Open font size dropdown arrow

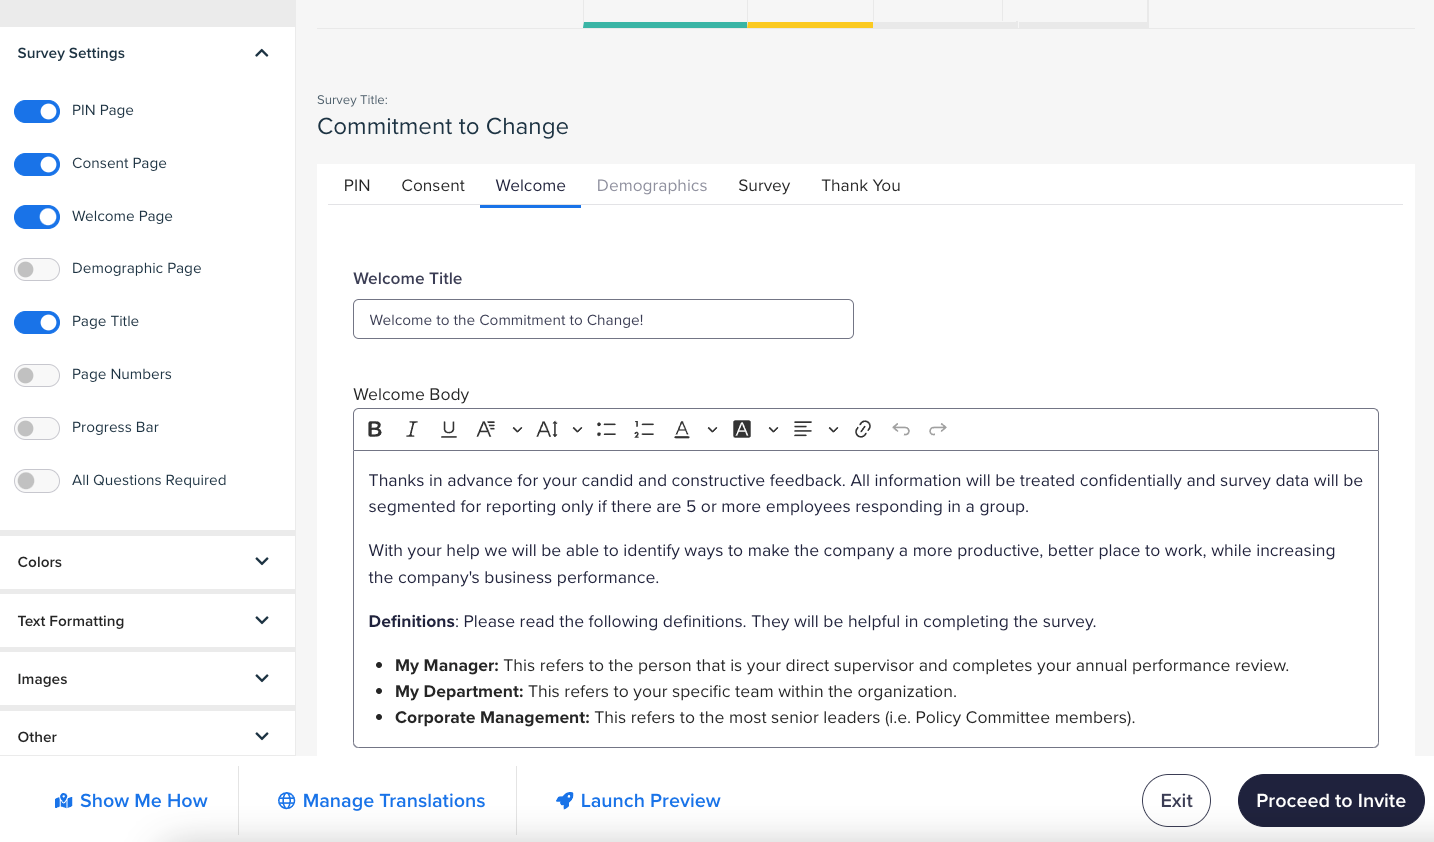tap(577, 430)
